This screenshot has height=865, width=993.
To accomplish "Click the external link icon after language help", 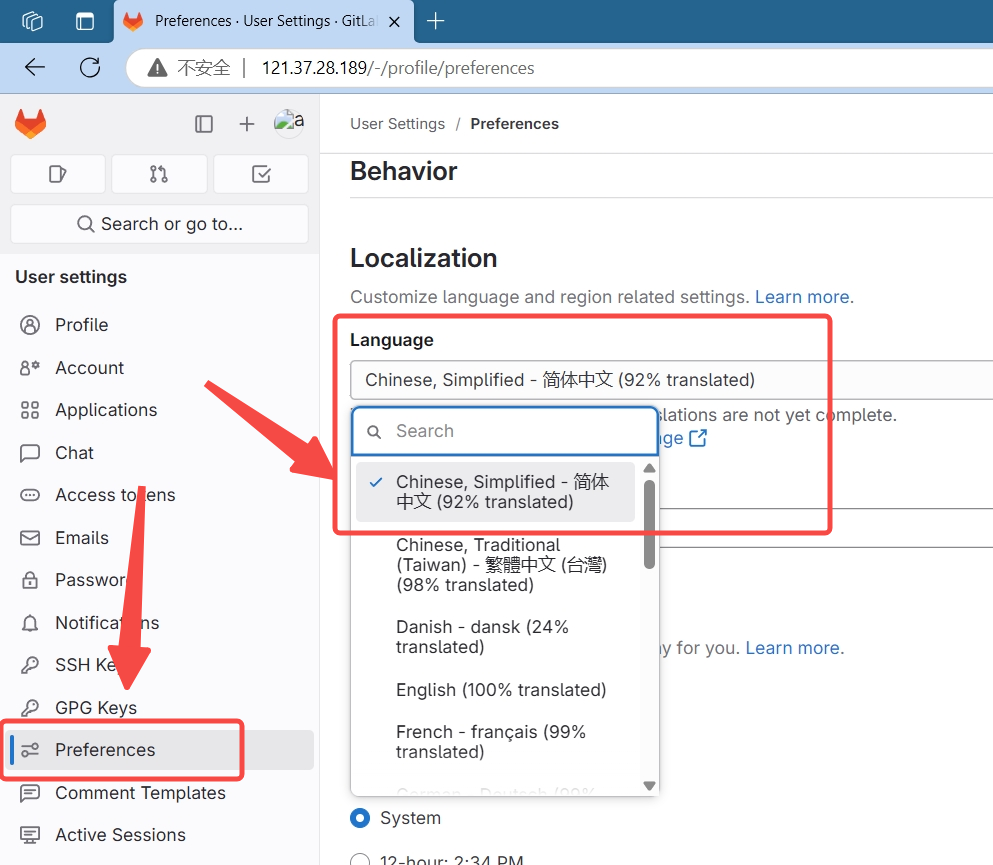I will tap(698, 438).
